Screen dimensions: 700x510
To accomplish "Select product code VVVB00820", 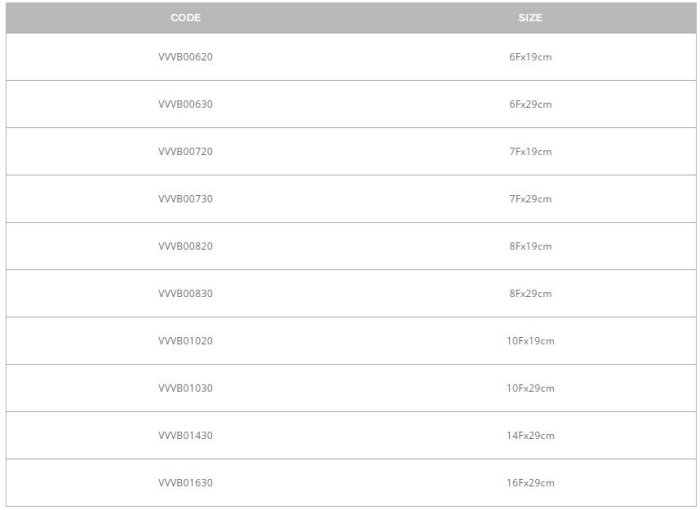I will pyautogui.click(x=186, y=246).
